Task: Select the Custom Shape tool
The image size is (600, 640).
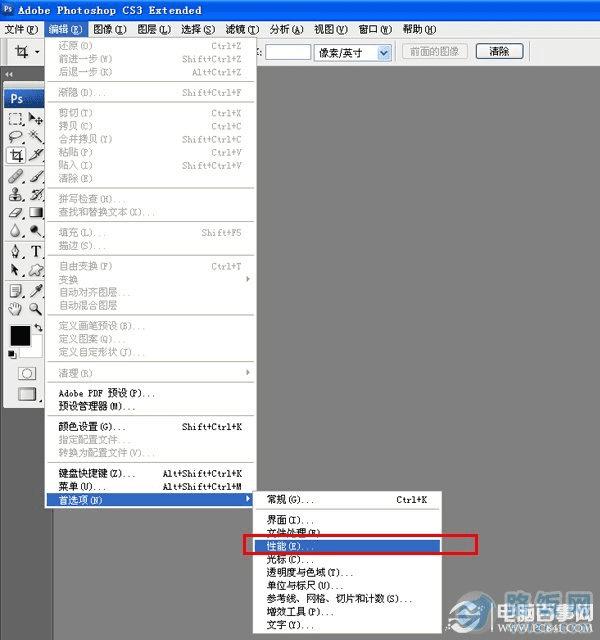Action: 36,270
